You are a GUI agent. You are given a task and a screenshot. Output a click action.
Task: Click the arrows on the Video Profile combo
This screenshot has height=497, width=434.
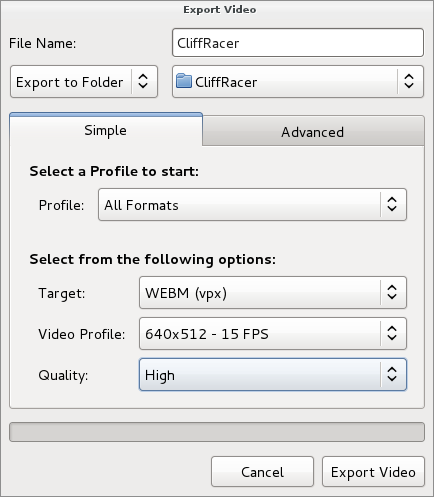[392, 333]
